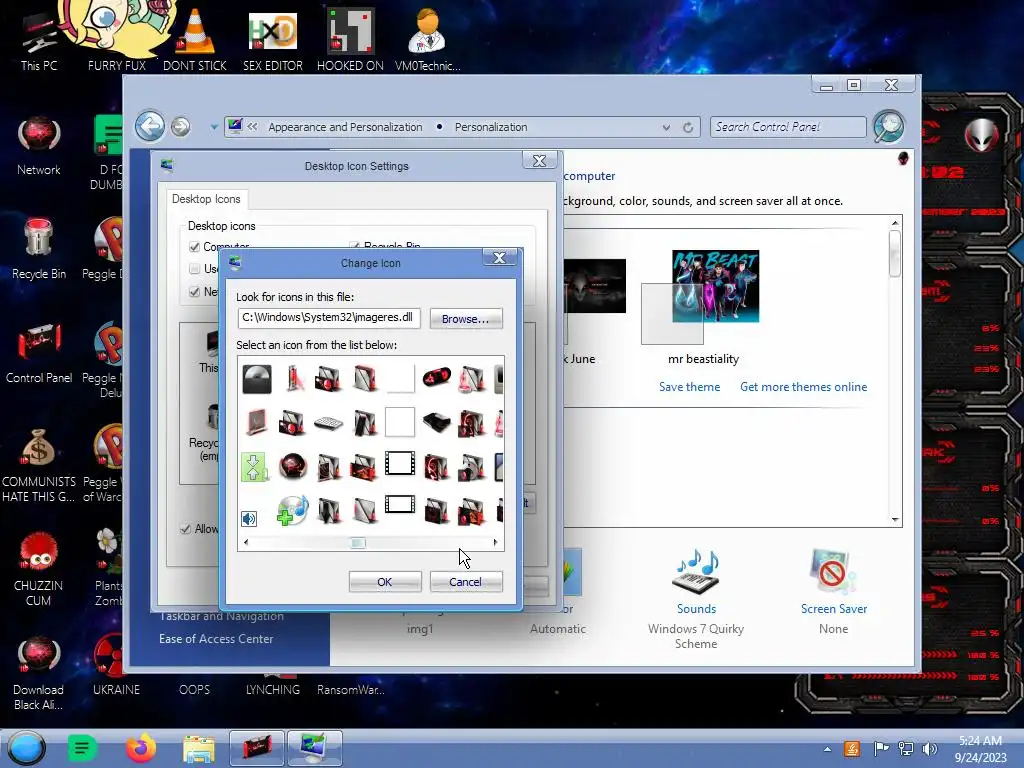
Task: Click Cancel in Change Icon dialog
Action: (466, 581)
